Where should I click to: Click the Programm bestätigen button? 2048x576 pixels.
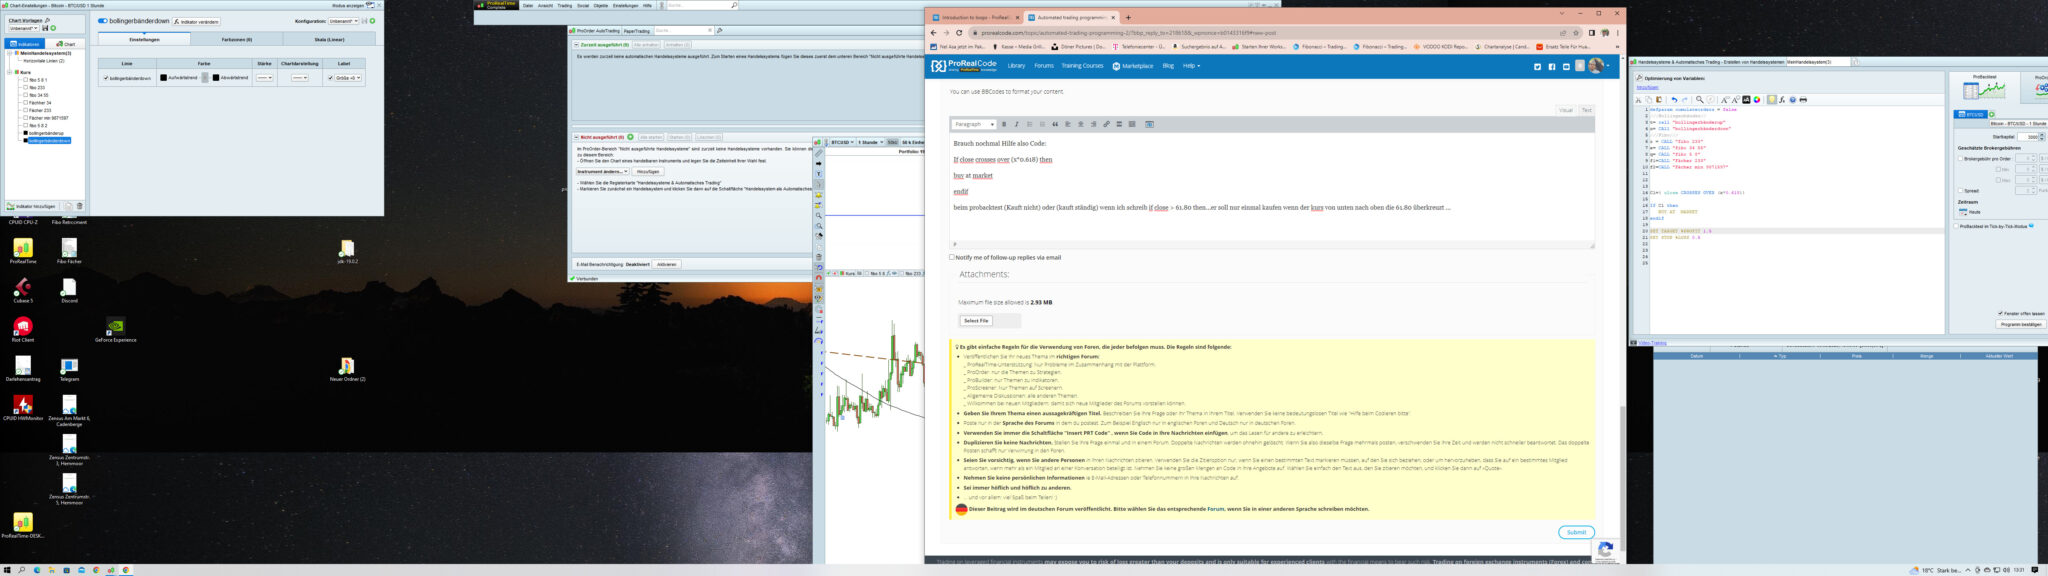click(x=2021, y=325)
